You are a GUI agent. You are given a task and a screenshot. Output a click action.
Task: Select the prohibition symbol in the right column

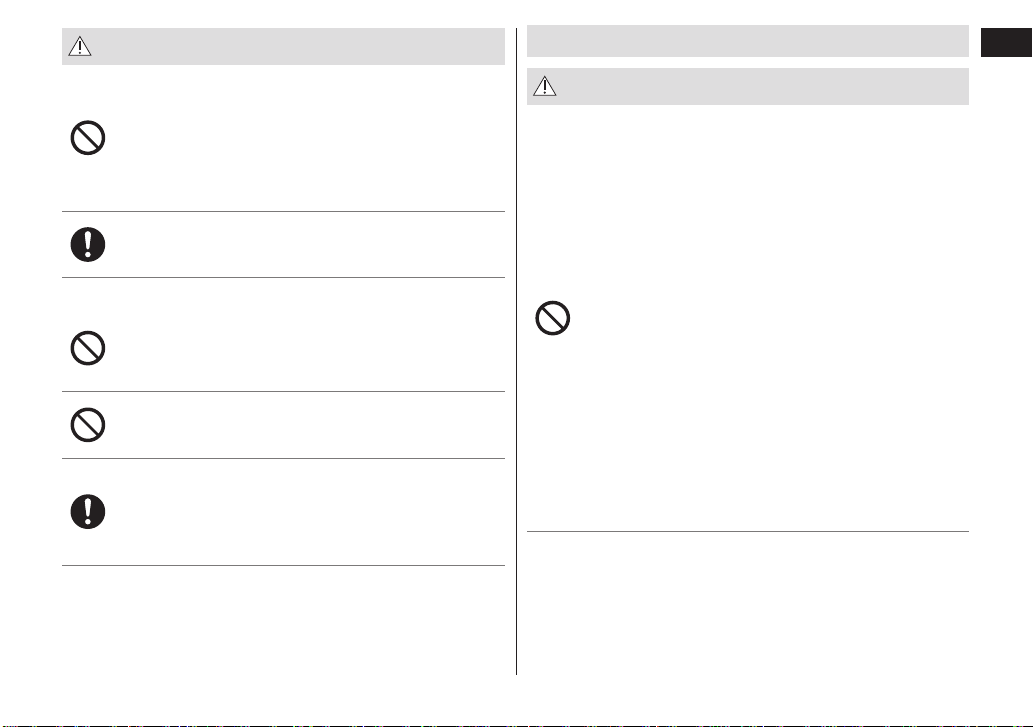tap(553, 318)
